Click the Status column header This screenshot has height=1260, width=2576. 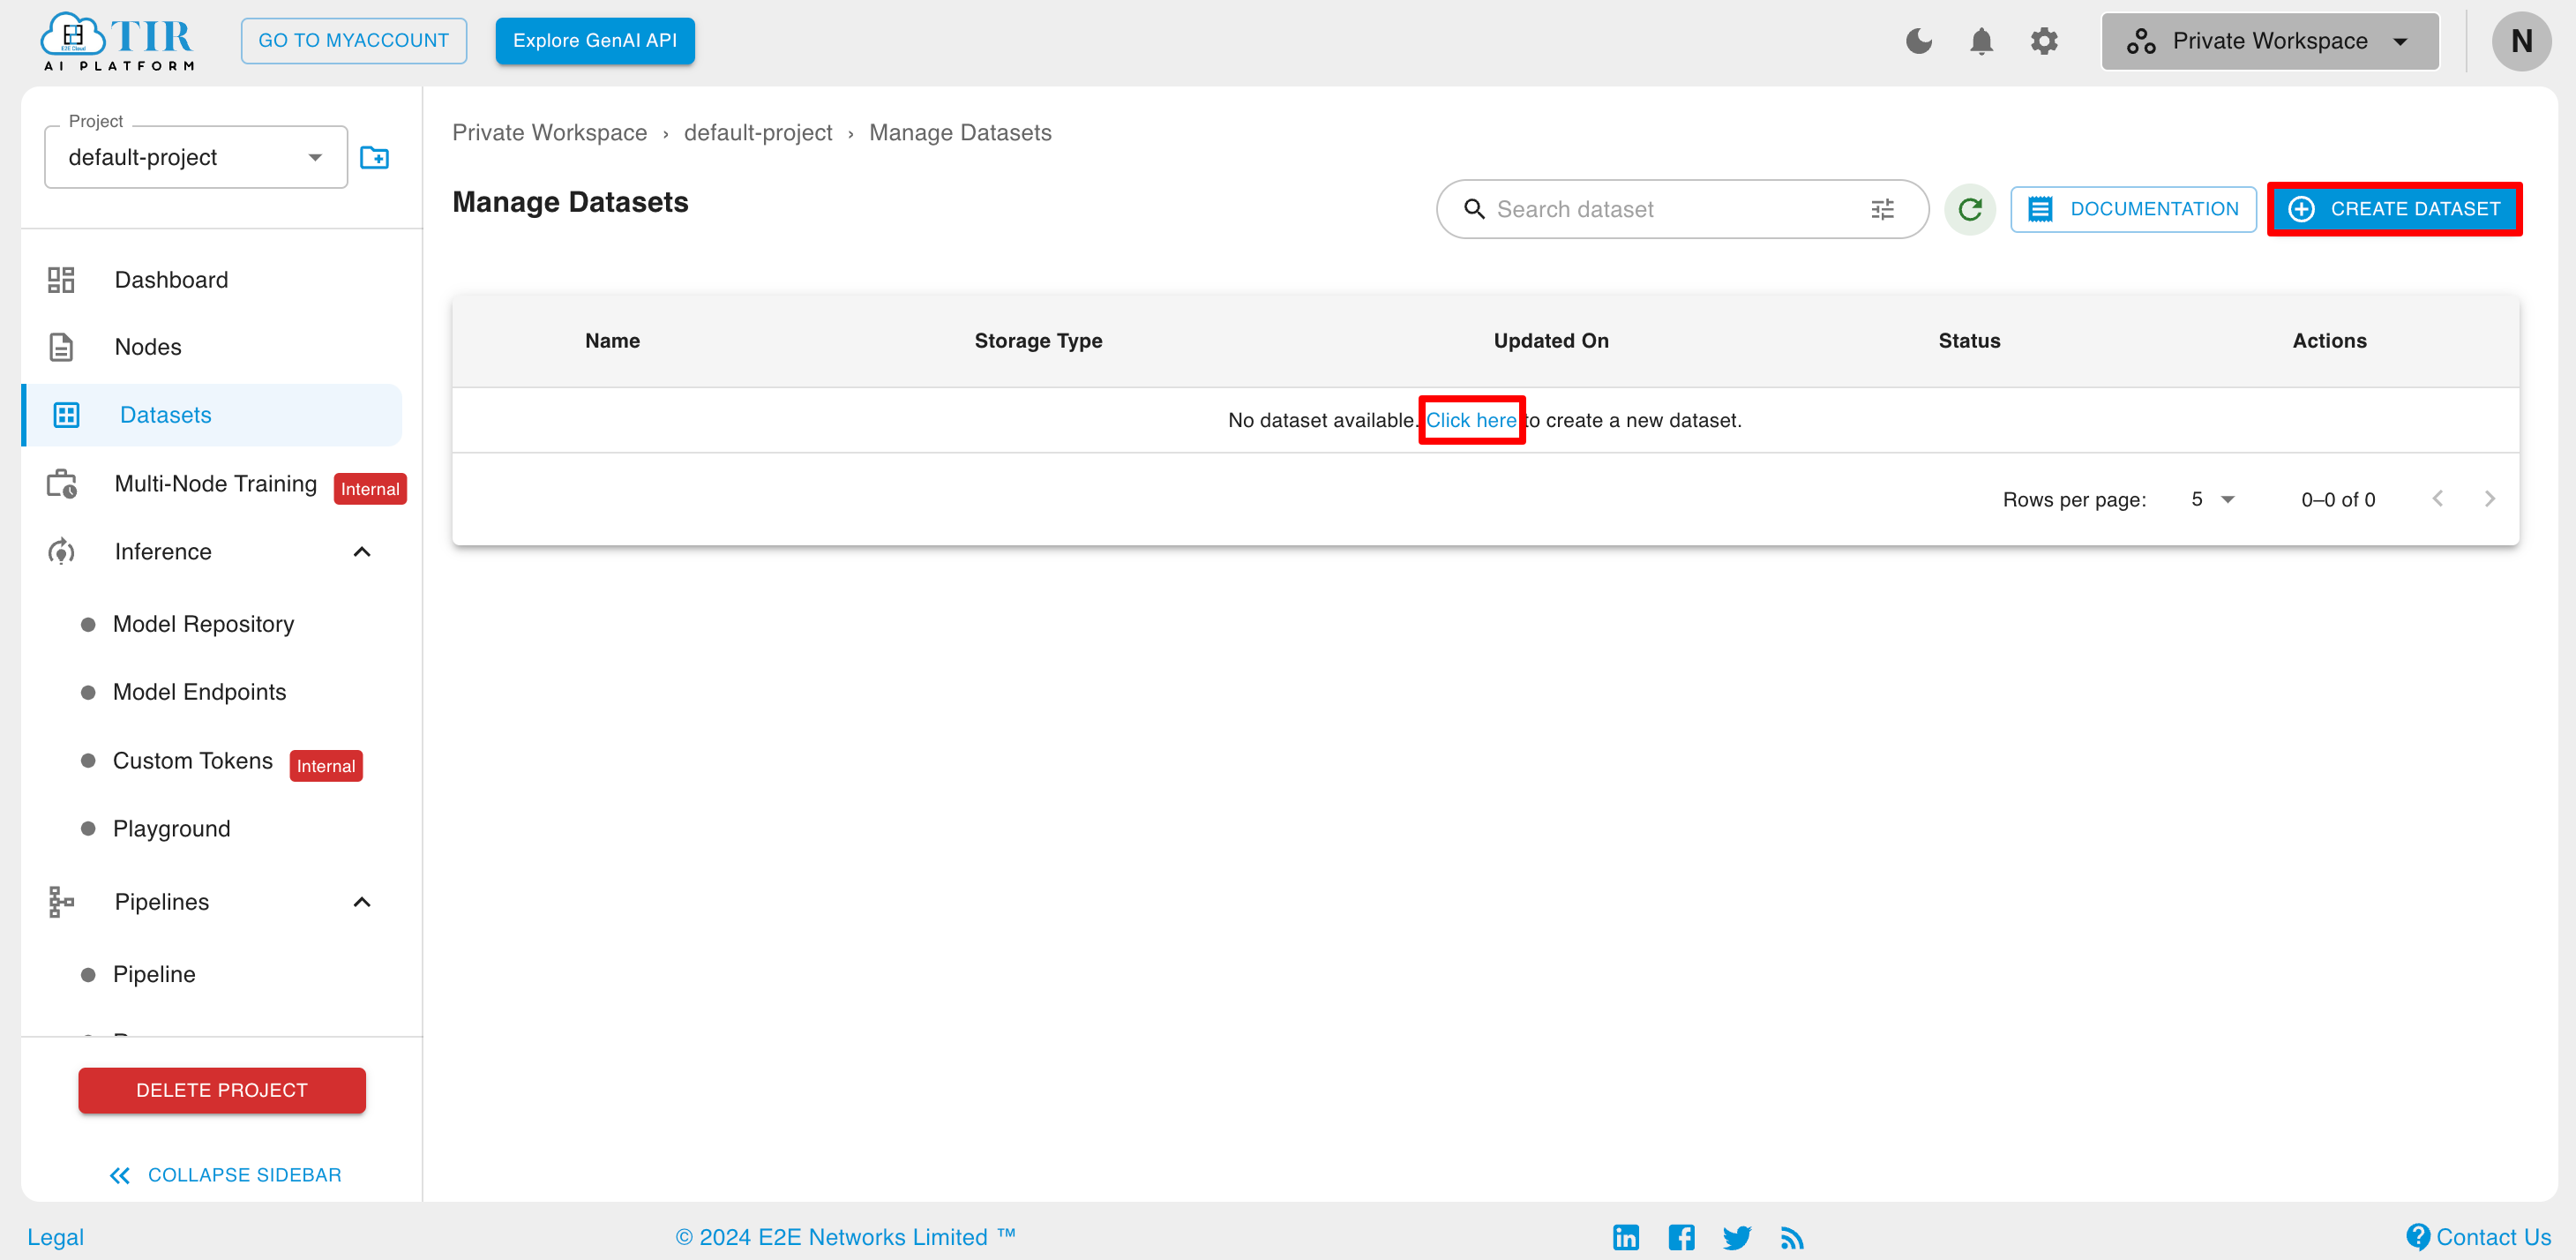pos(1969,341)
